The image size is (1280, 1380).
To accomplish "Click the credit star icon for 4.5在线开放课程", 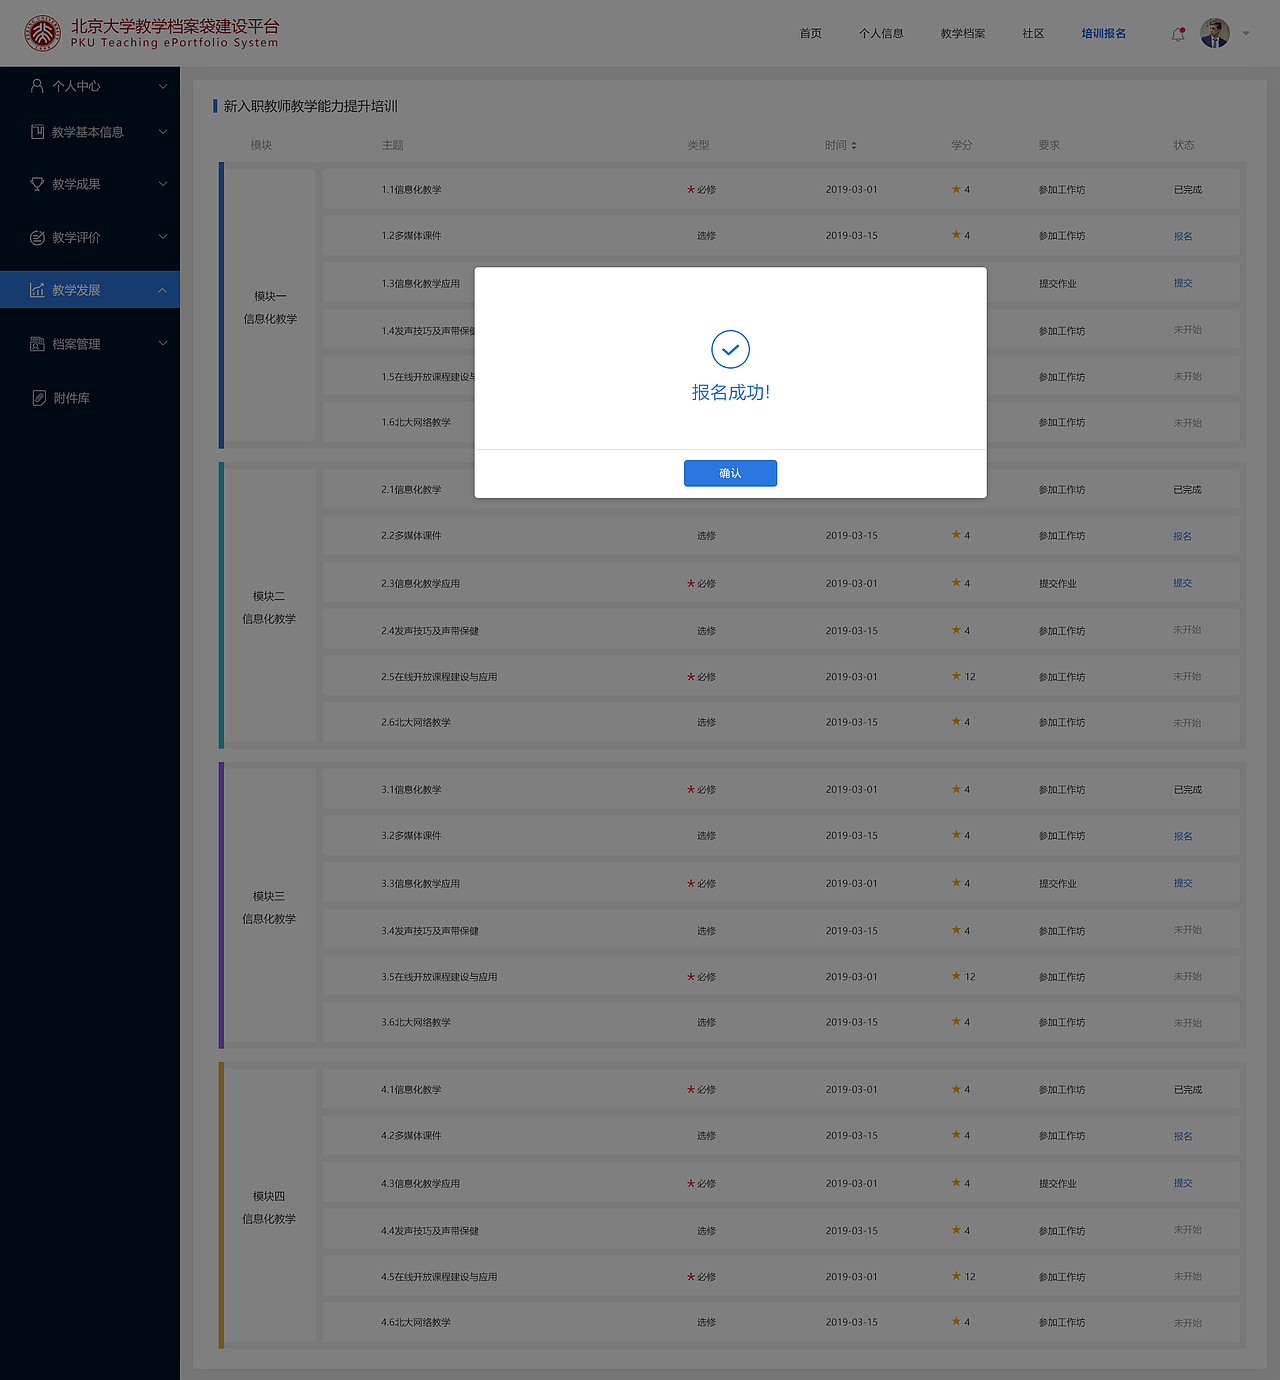I will coord(956,1276).
